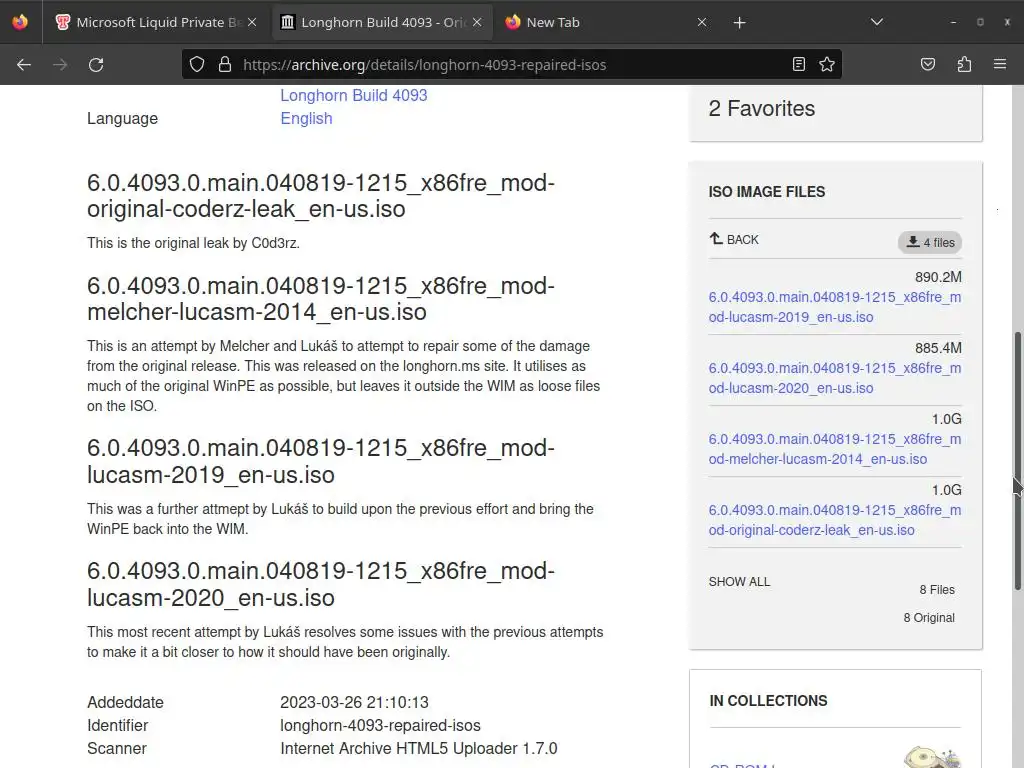Viewport: 1024px width, 768px height.
Task: Close the Longhorn Build 4093 tab
Action: click(x=477, y=22)
